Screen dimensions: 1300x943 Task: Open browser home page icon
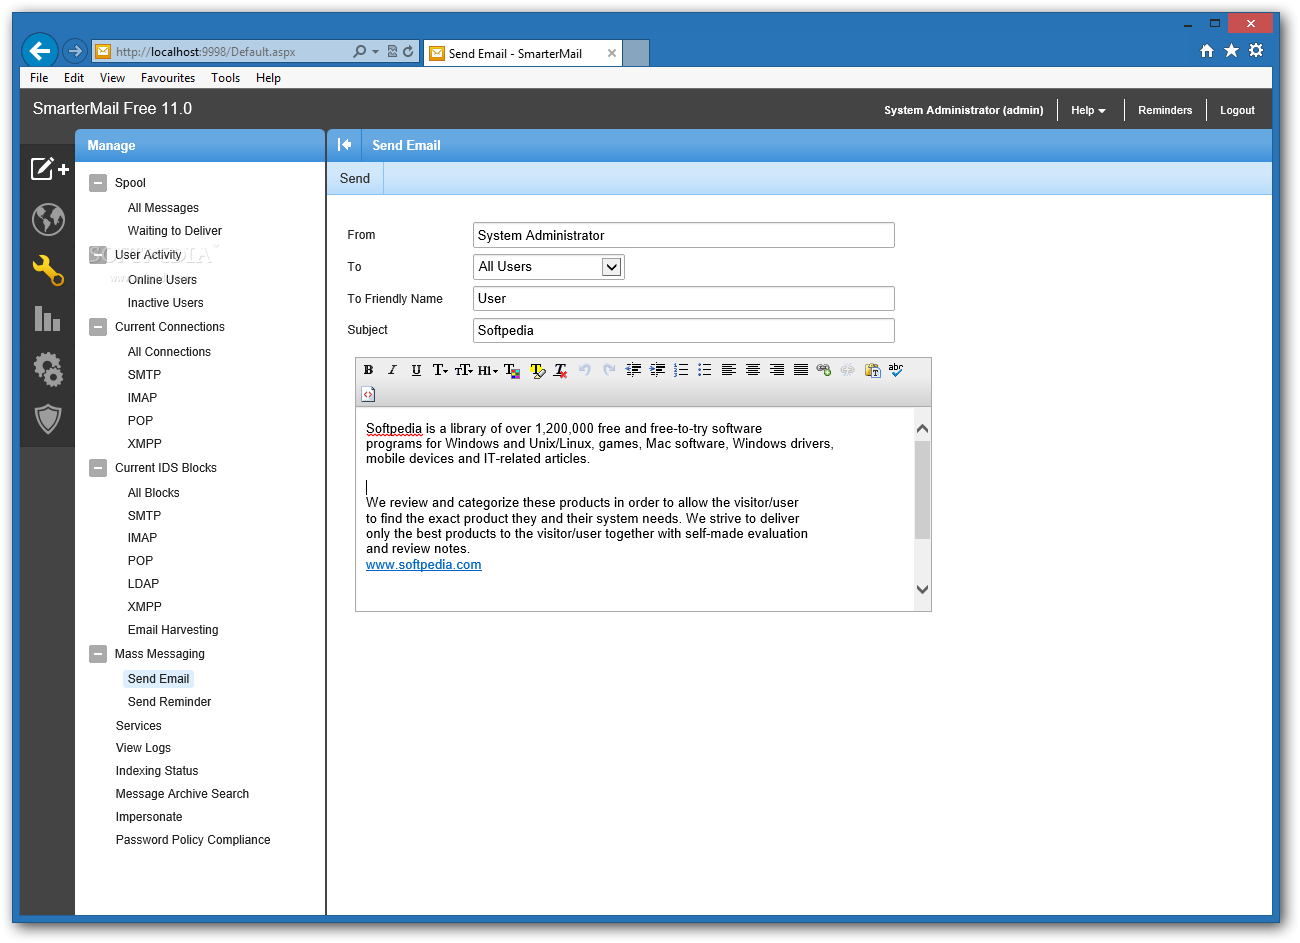[x=1207, y=51]
